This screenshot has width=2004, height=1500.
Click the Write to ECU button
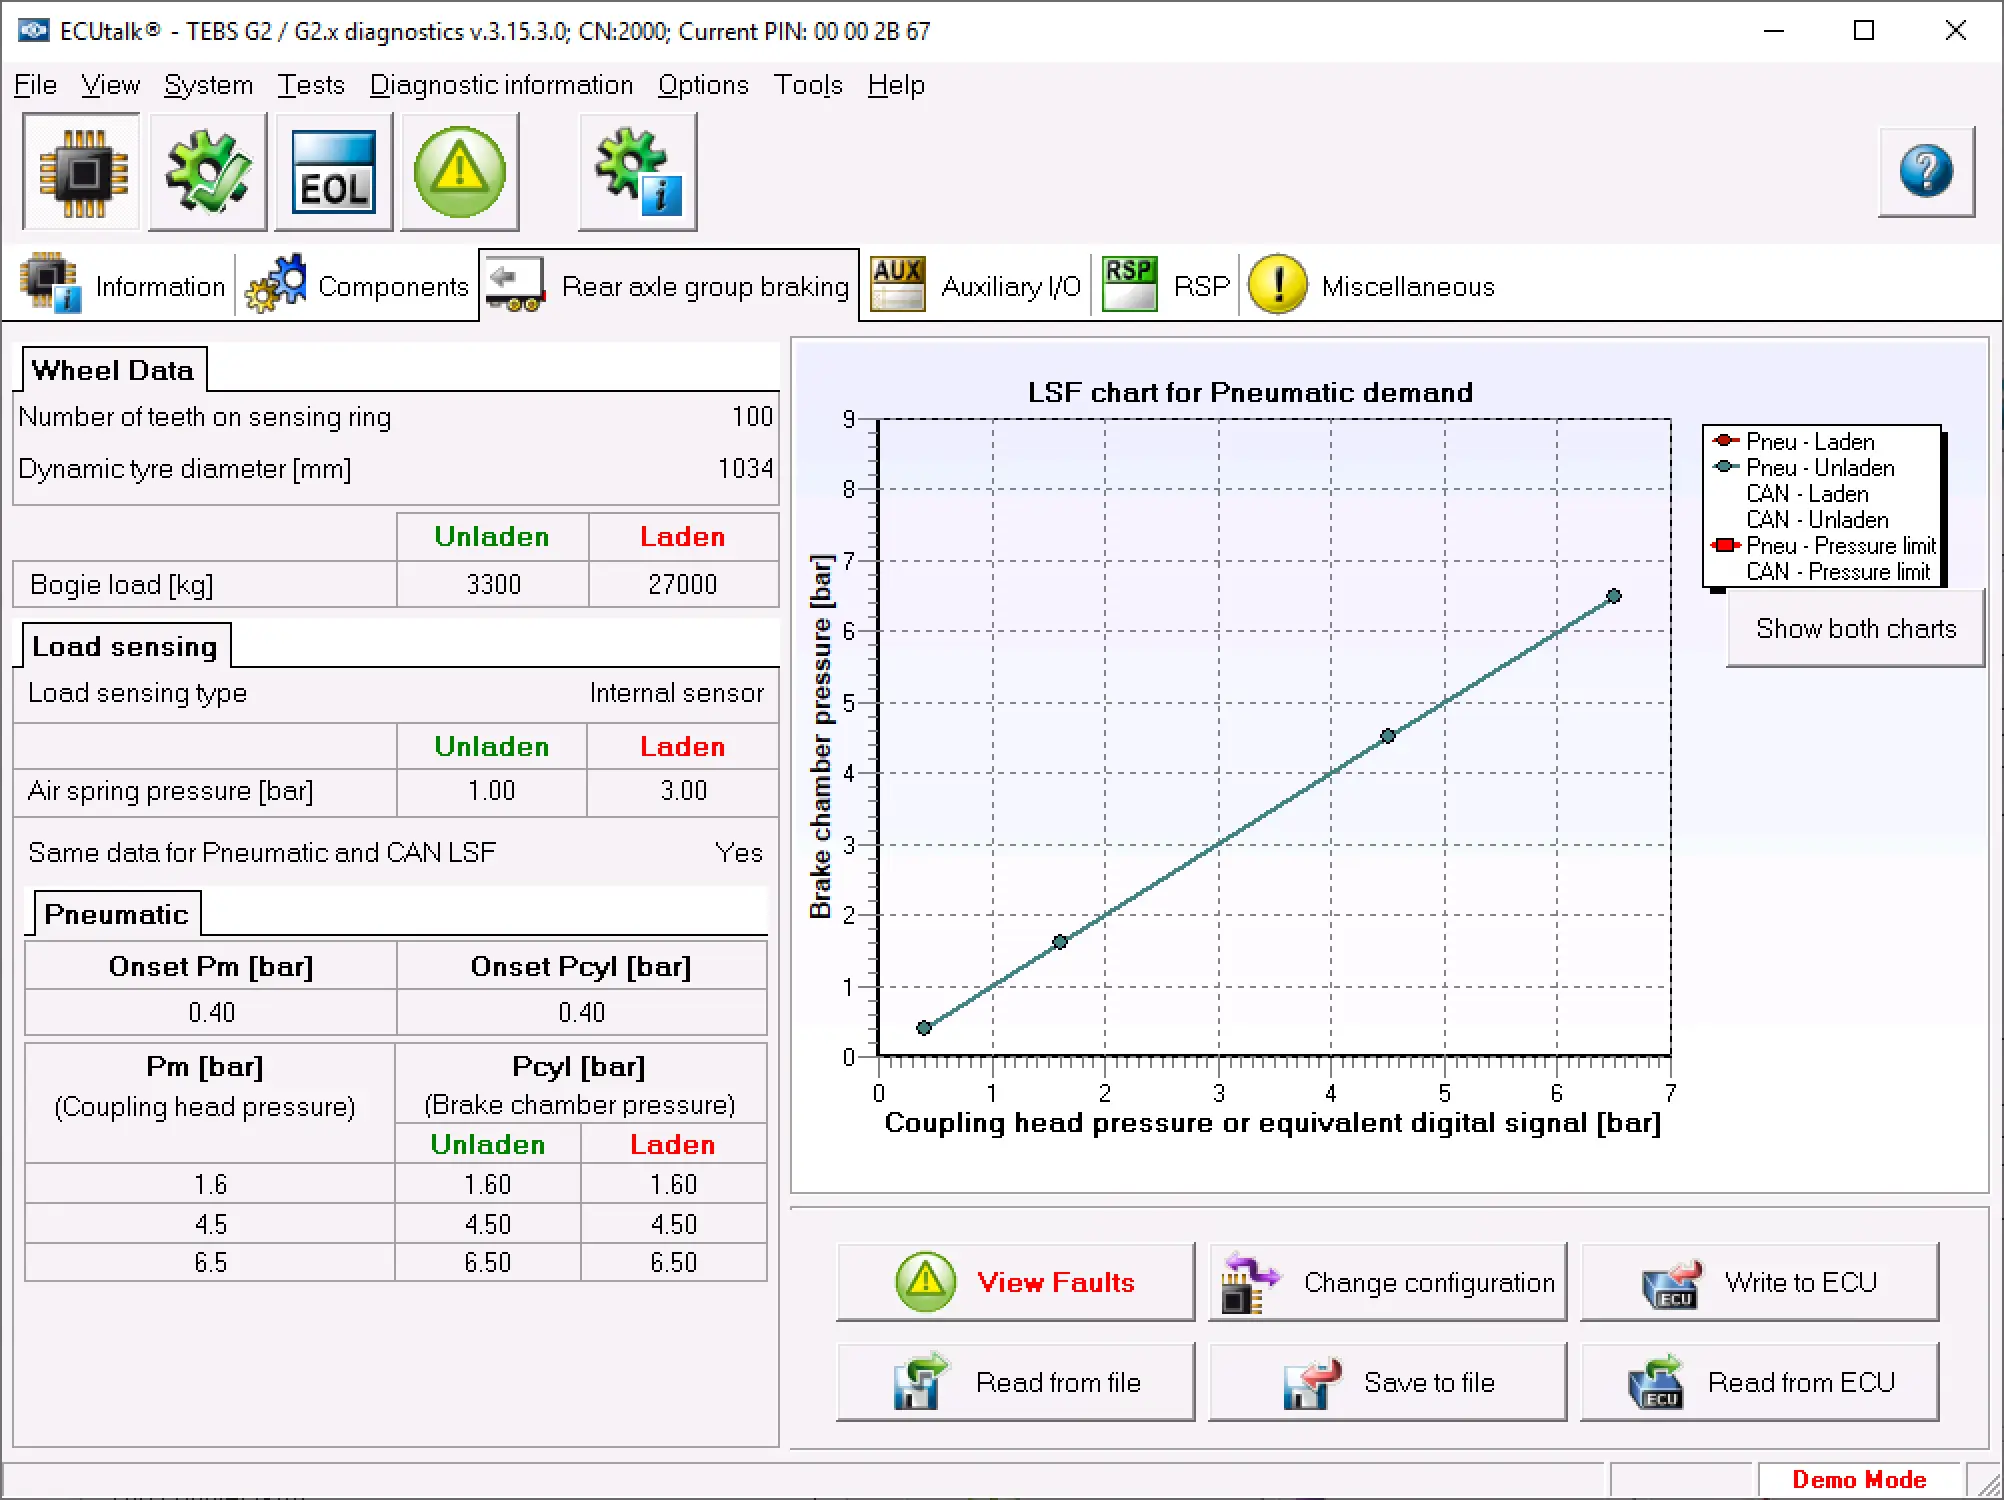(x=1759, y=1282)
